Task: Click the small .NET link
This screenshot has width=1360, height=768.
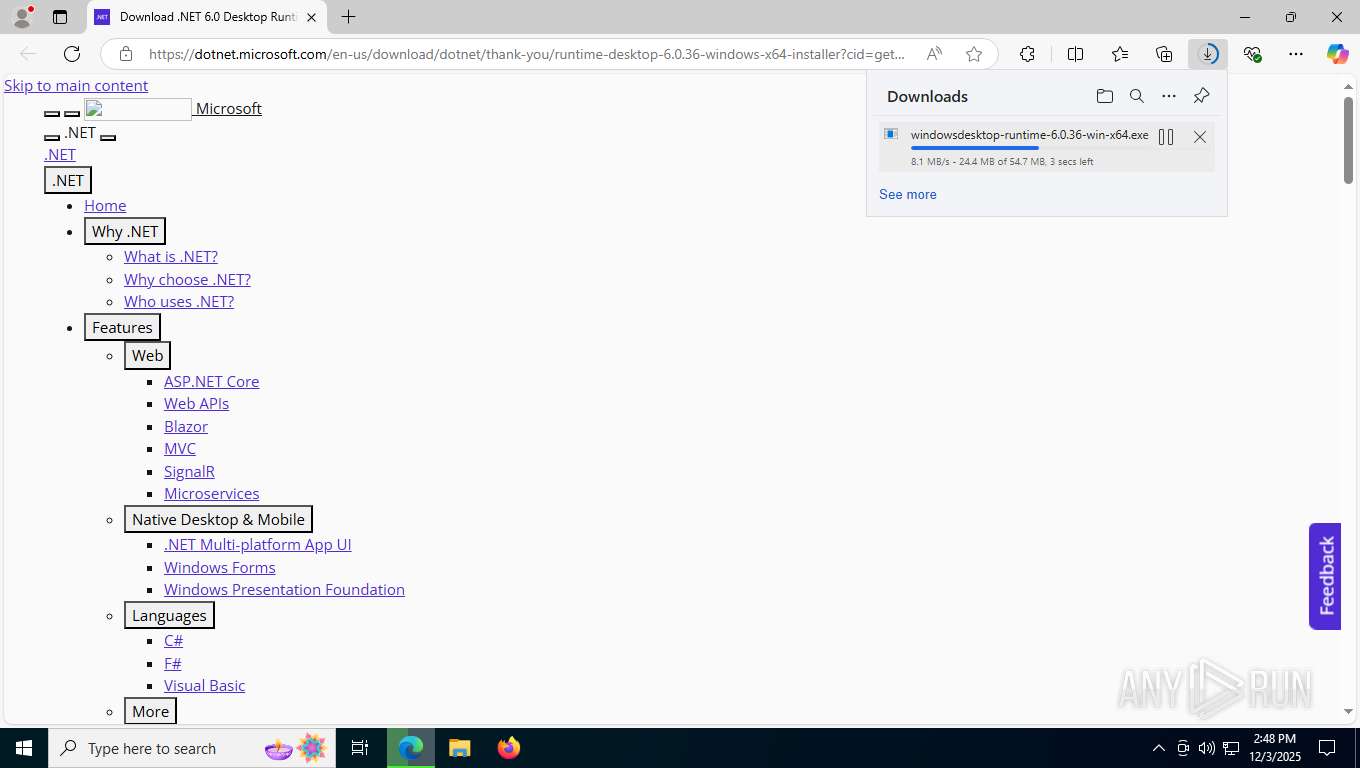Action: (60, 154)
